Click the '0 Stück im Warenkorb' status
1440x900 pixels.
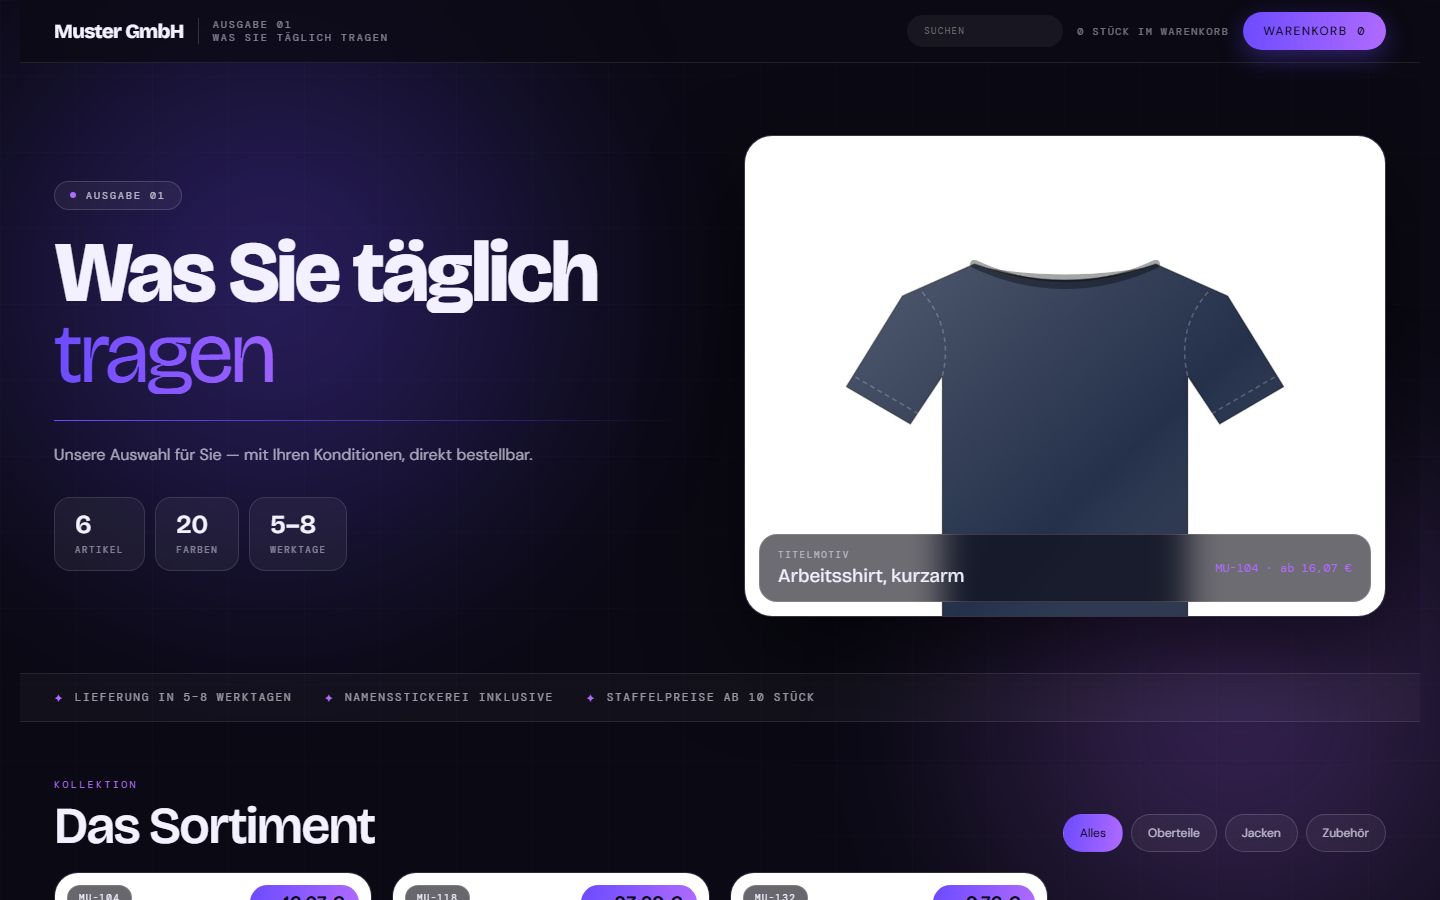click(1152, 32)
